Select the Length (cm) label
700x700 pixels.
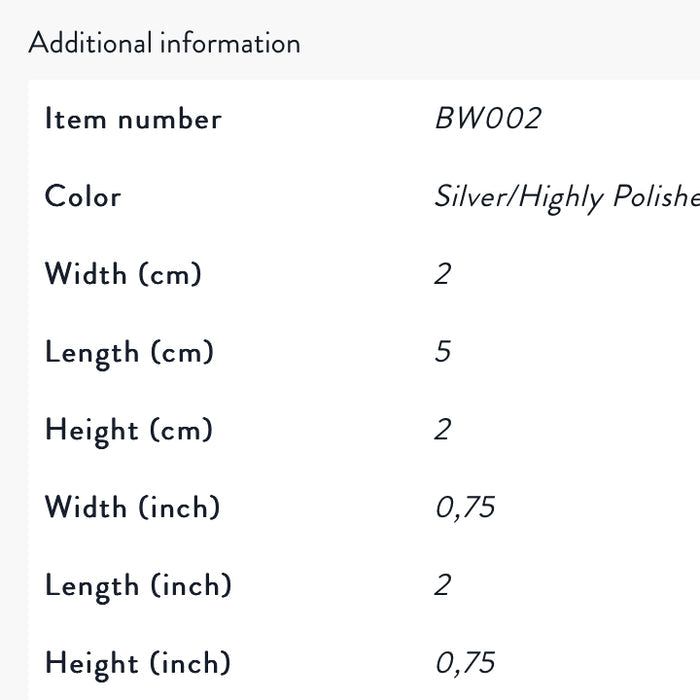(129, 353)
